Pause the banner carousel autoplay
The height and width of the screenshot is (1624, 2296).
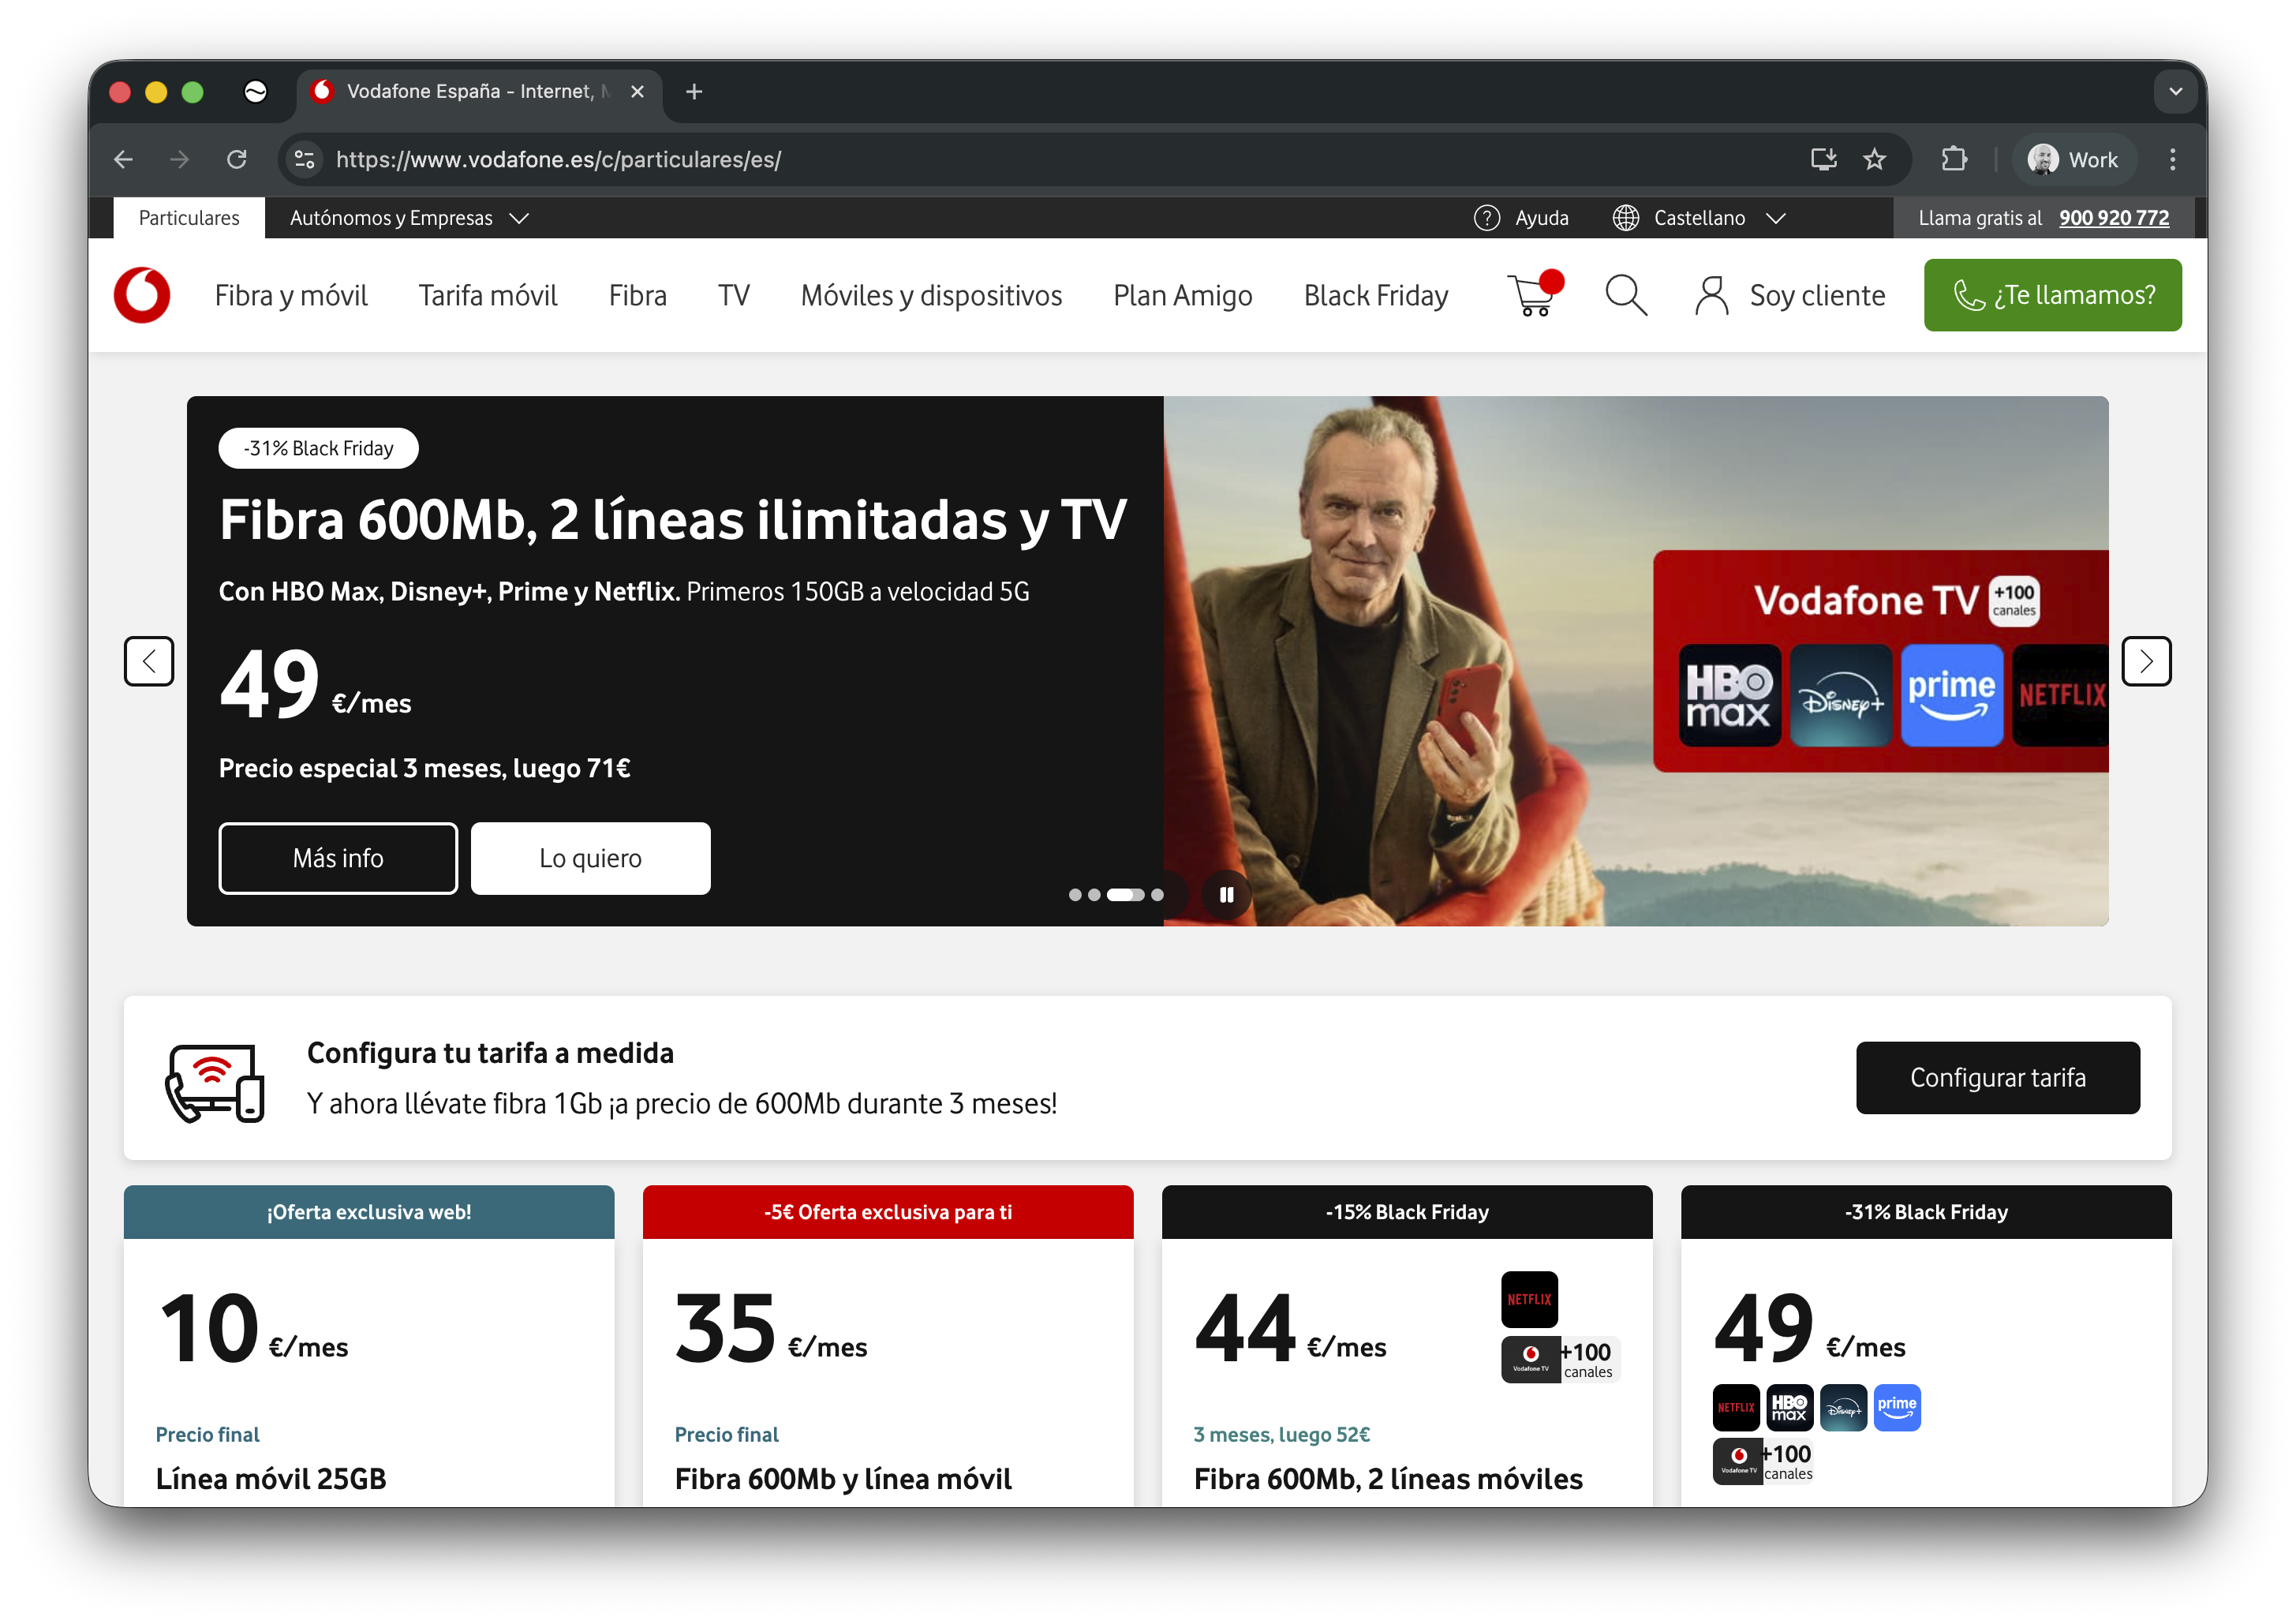1226,894
